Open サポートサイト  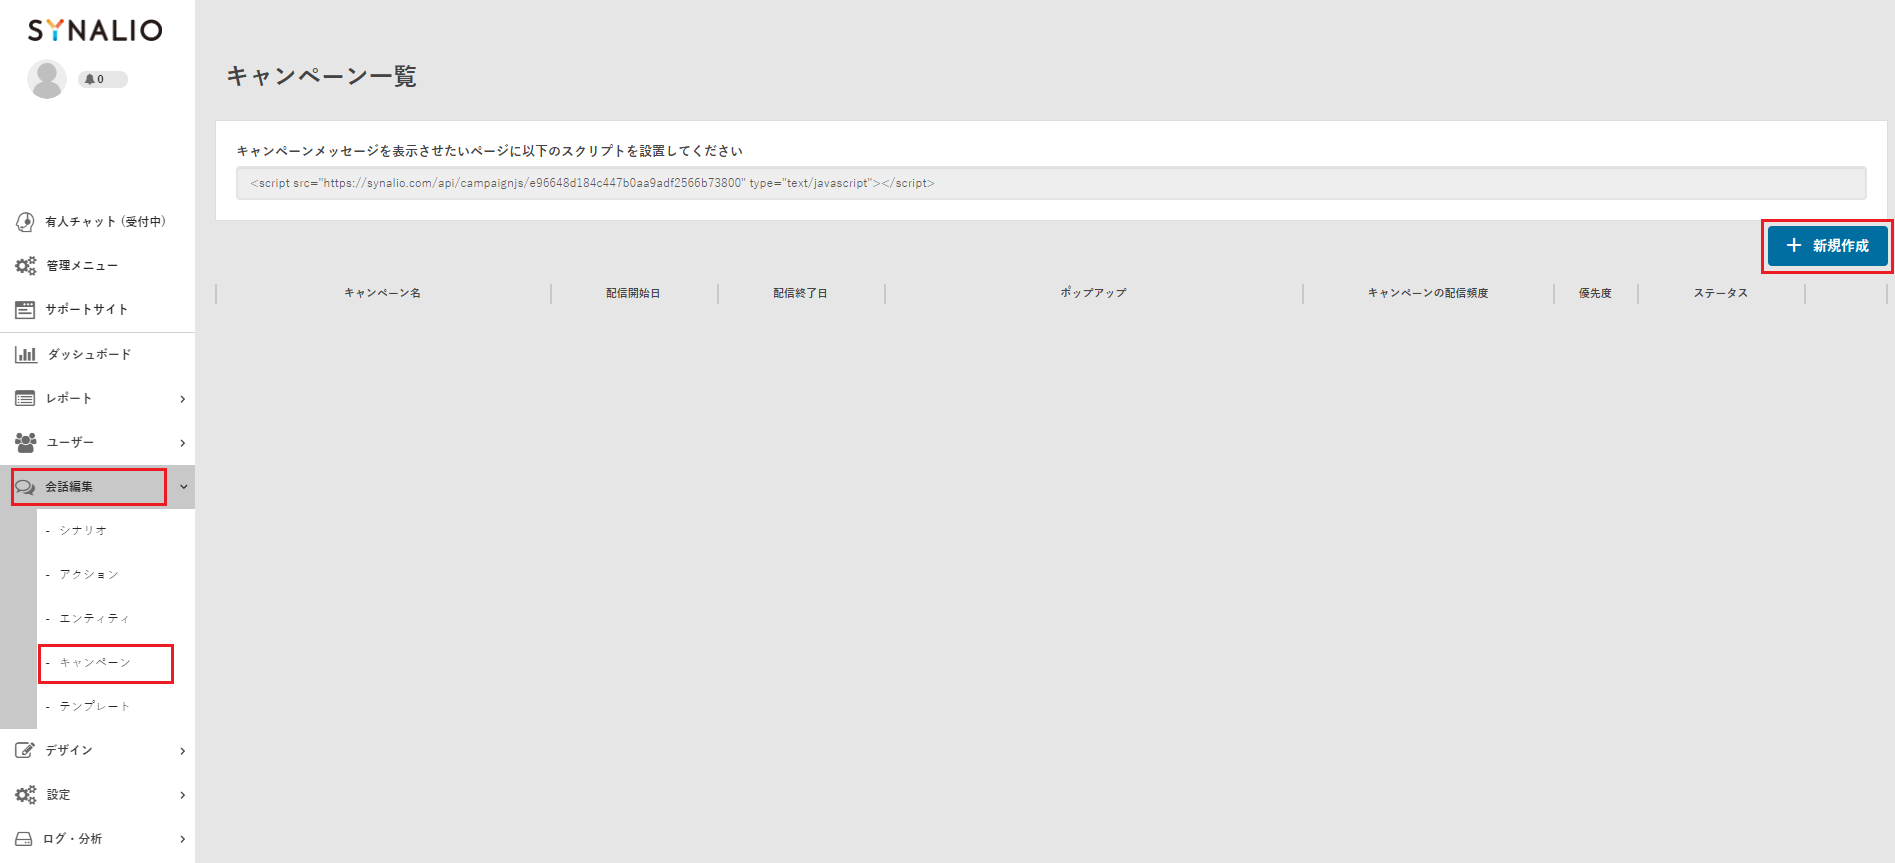[87, 310]
